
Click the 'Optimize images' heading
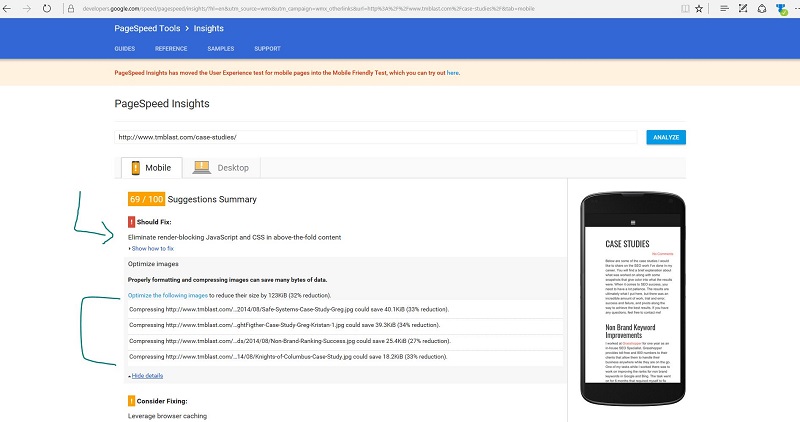153,264
